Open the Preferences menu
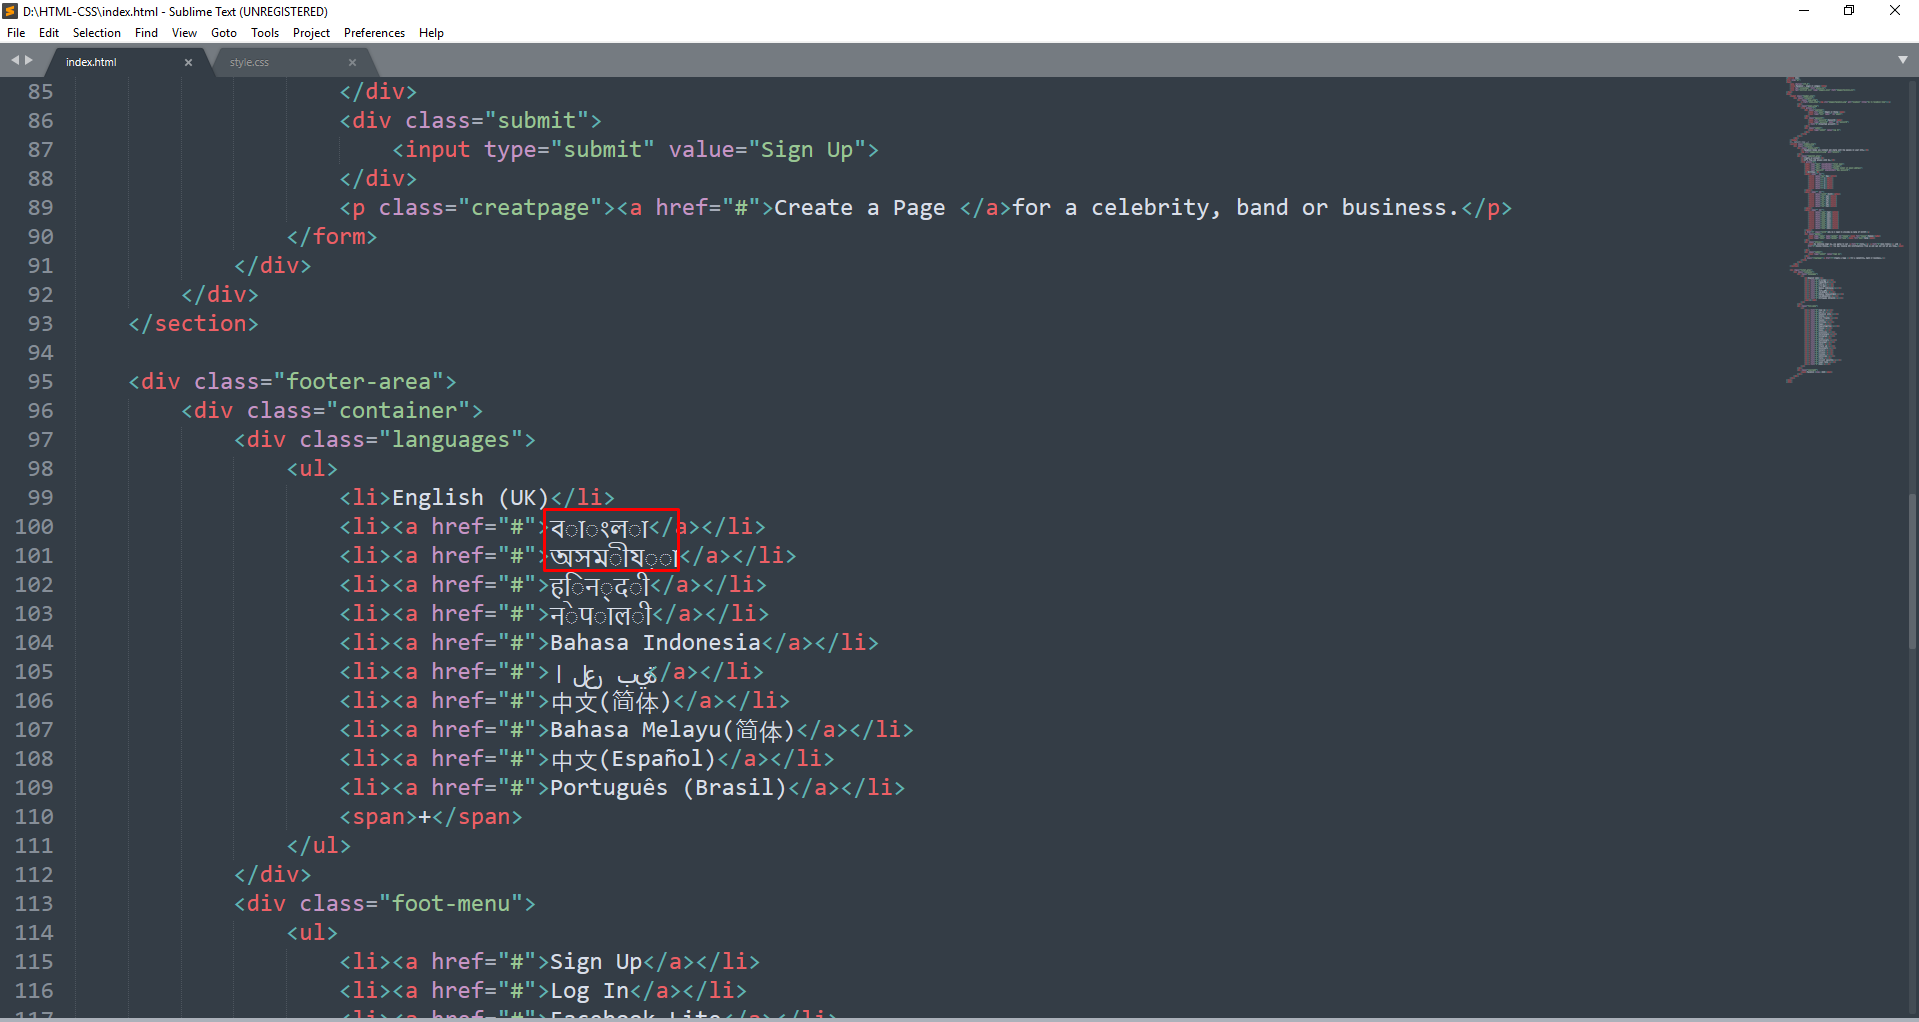 374,33
